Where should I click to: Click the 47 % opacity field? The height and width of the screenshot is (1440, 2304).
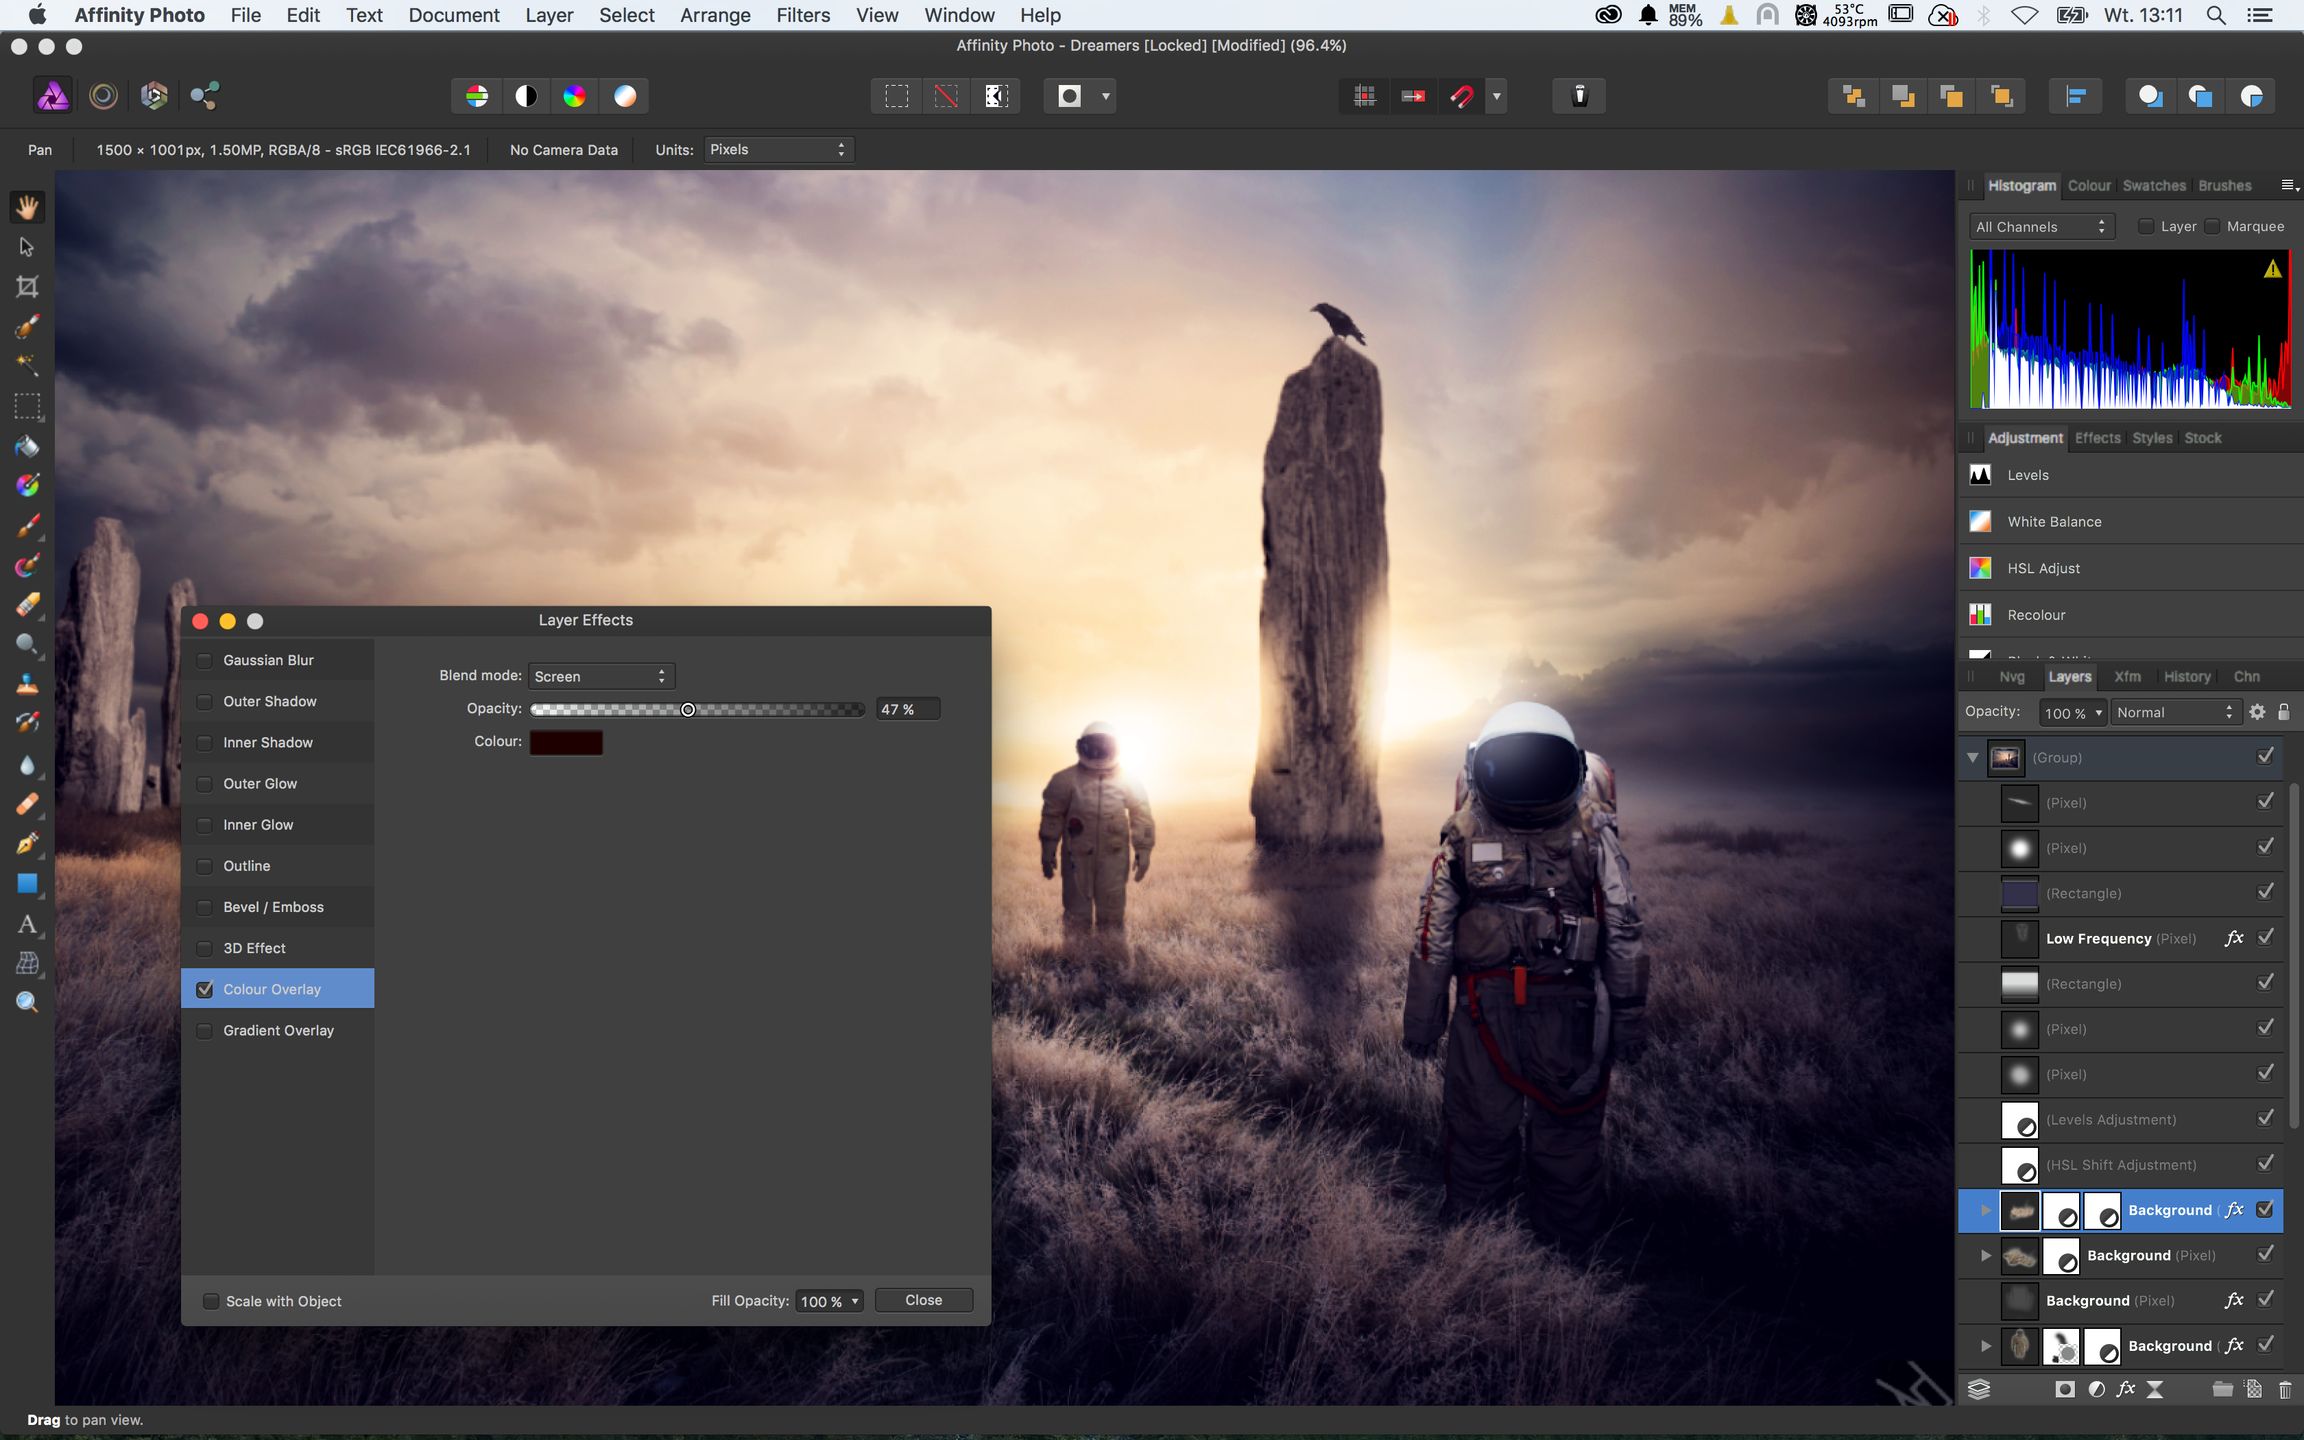908,709
